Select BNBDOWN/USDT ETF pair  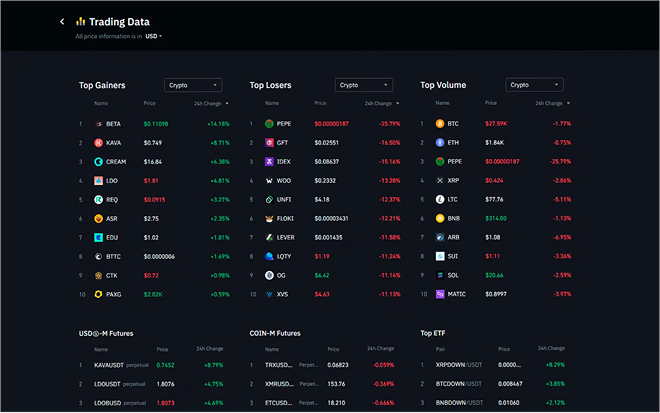coord(459,403)
